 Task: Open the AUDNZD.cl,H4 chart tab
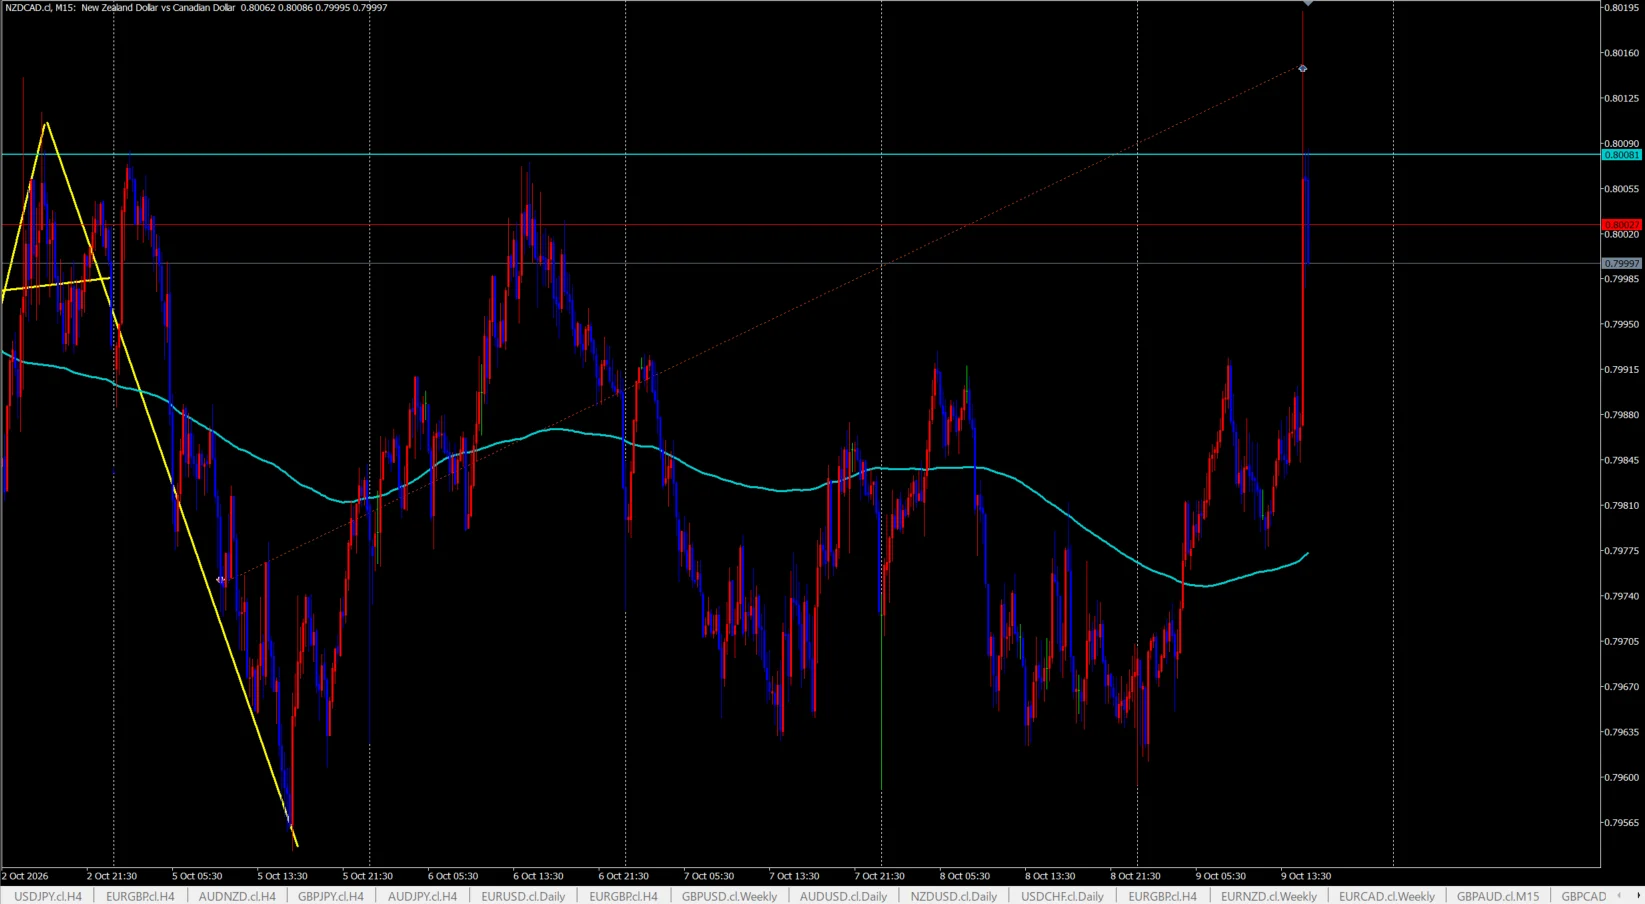(x=237, y=896)
